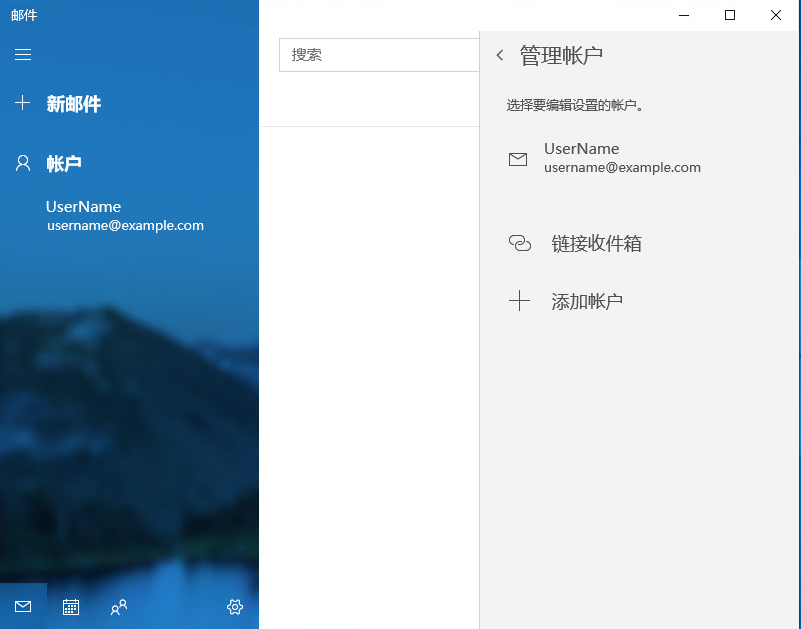Click into the 搜索 search box
Screen dimensions: 801x629
tap(378, 55)
